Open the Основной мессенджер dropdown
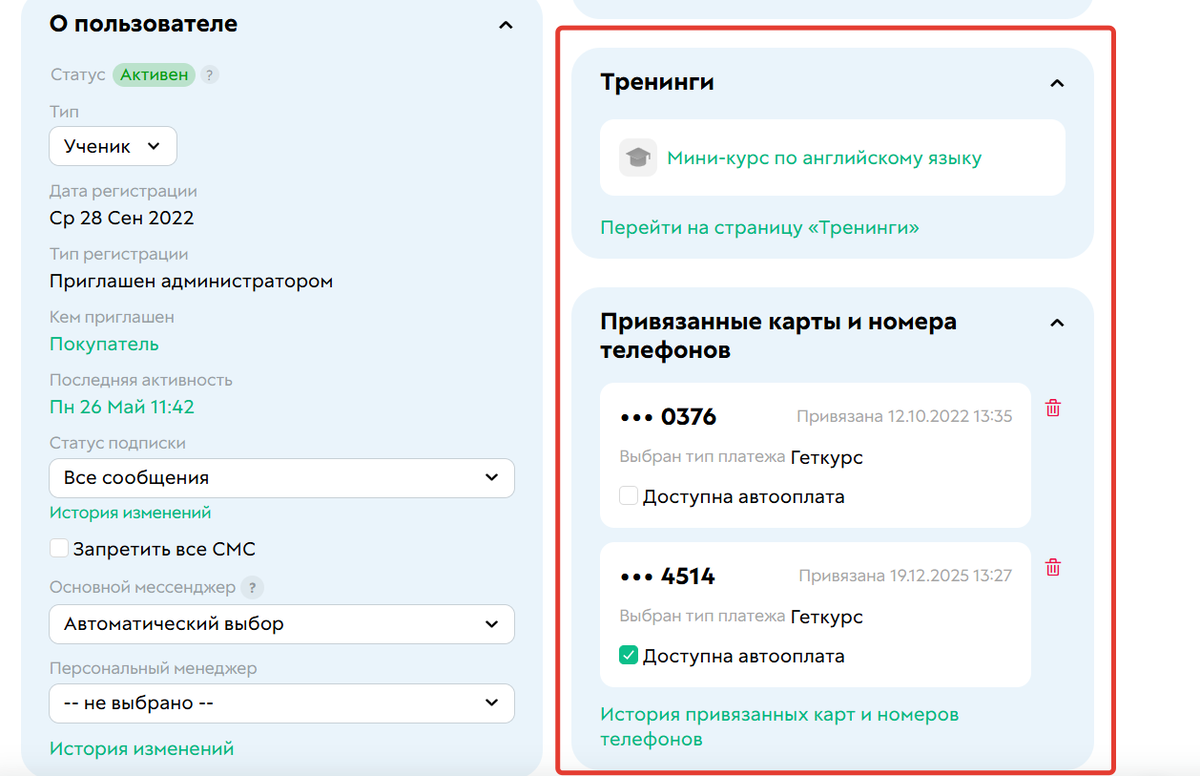 (281, 622)
